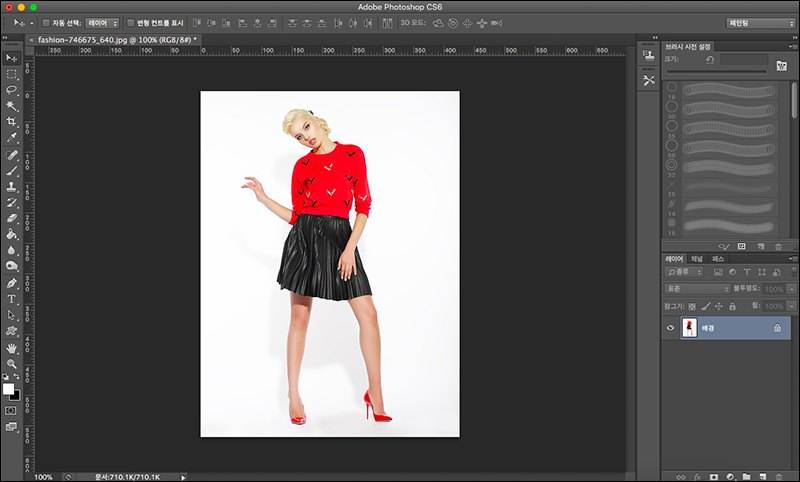Select the Zoom tool
This screenshot has width=800, height=482.
(x=12, y=363)
